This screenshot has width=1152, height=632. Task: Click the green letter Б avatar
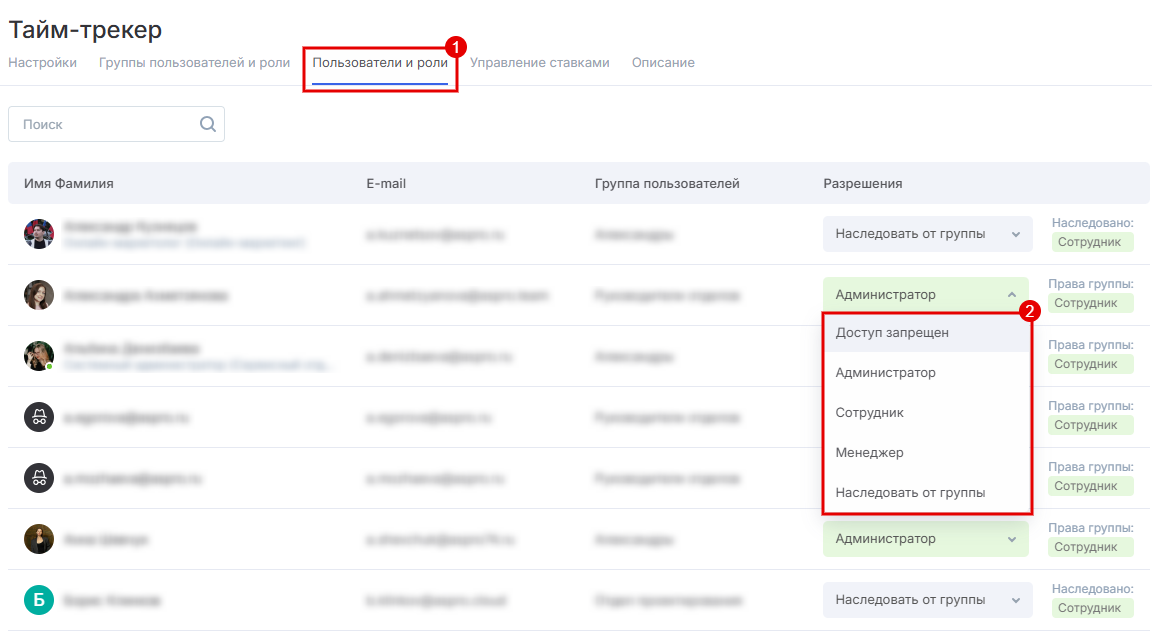click(39, 600)
